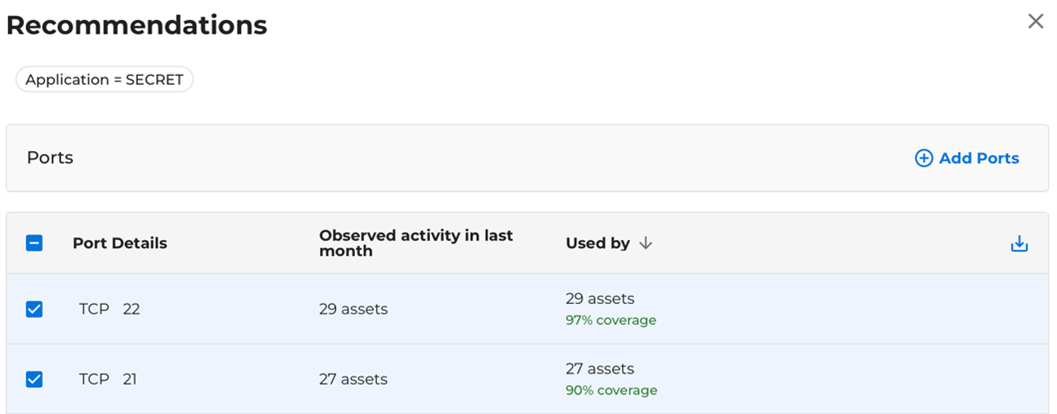The height and width of the screenshot is (414, 1057).
Task: Select the TCP 21 port details
Action: point(108,379)
